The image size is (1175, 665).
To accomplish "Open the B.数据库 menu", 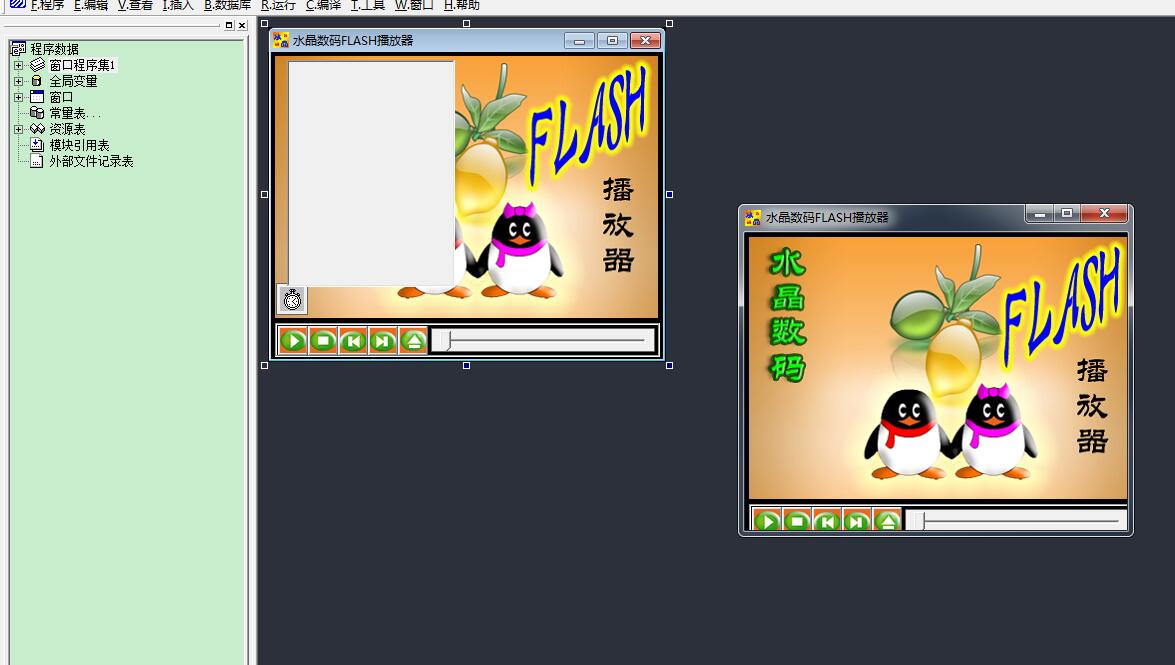I will [x=227, y=5].
